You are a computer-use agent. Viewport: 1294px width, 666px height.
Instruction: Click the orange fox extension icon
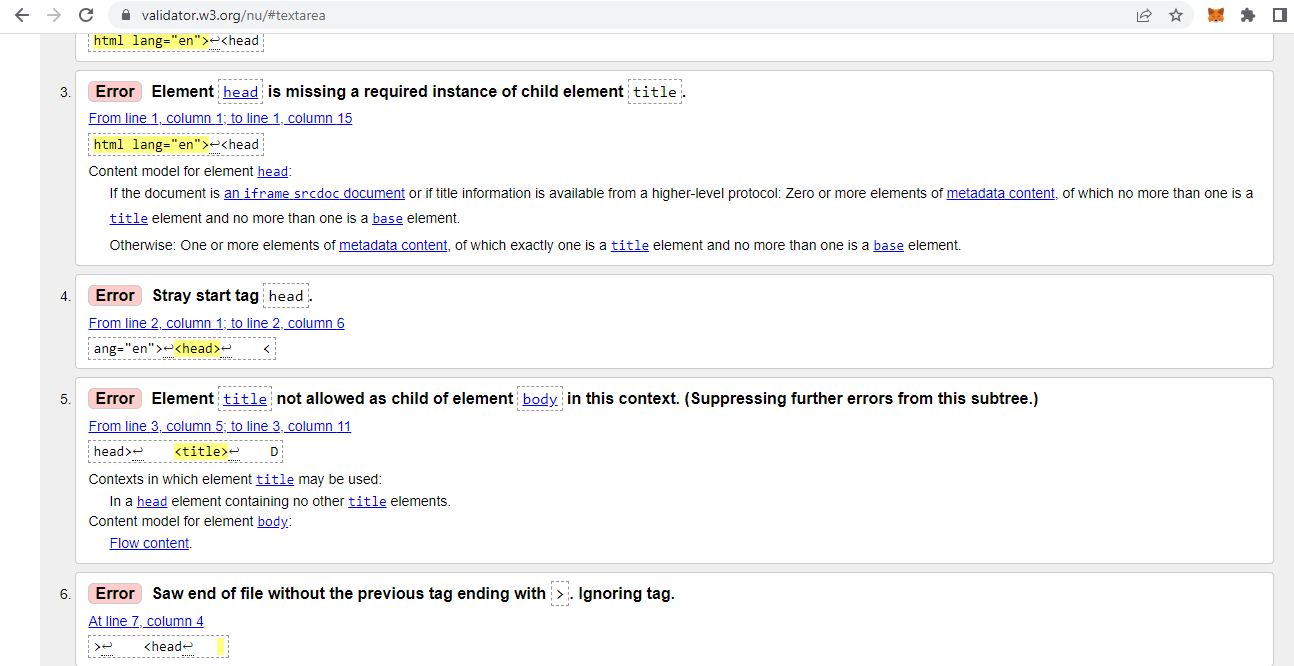click(x=1215, y=16)
